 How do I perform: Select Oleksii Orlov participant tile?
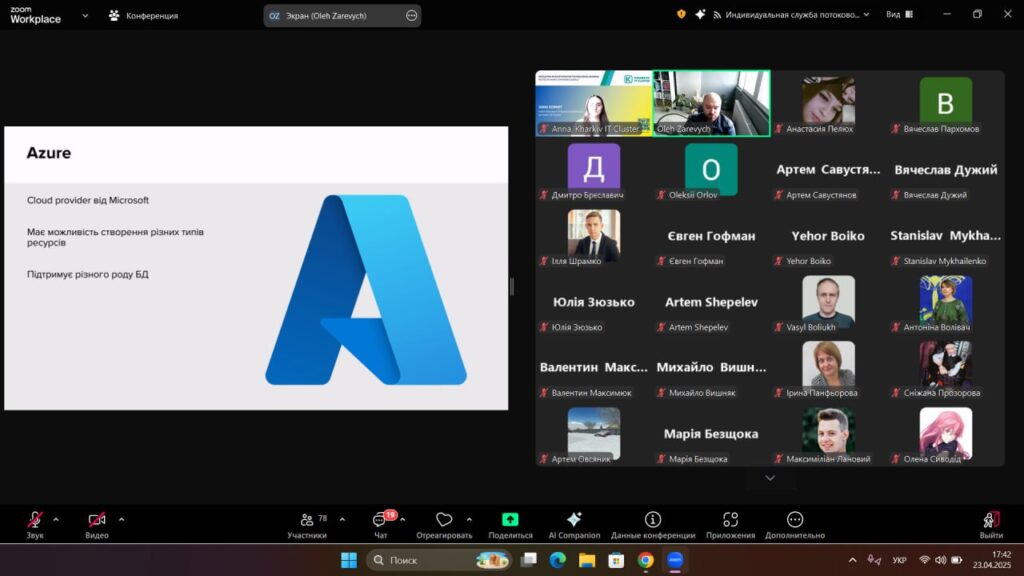(711, 170)
